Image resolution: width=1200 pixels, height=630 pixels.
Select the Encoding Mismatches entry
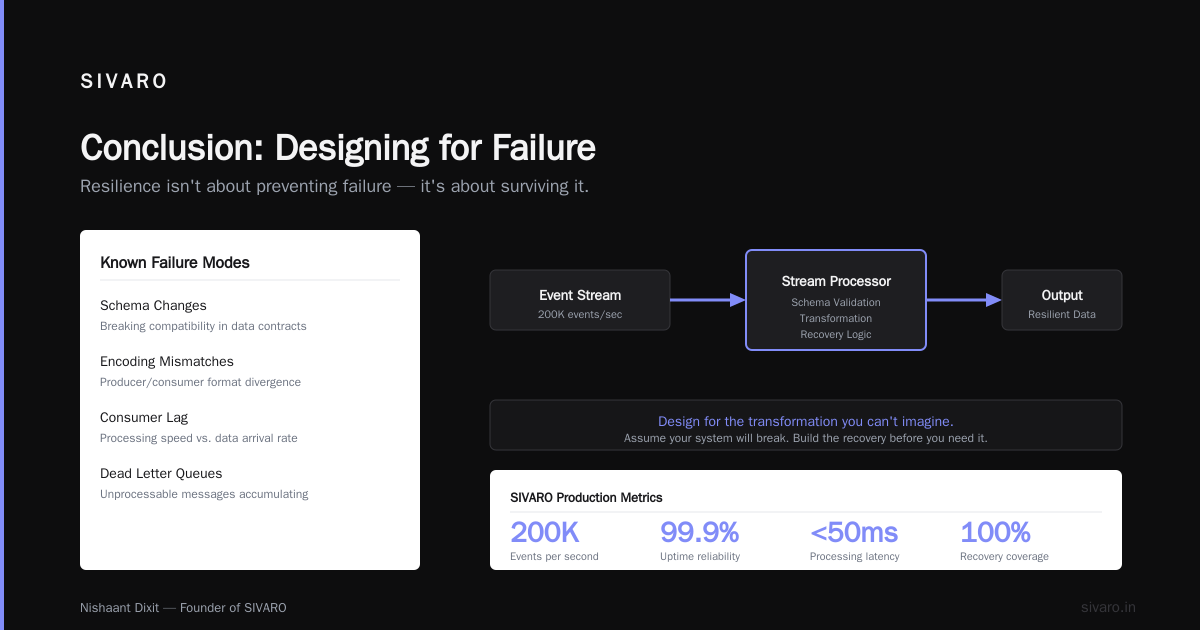pos(200,371)
